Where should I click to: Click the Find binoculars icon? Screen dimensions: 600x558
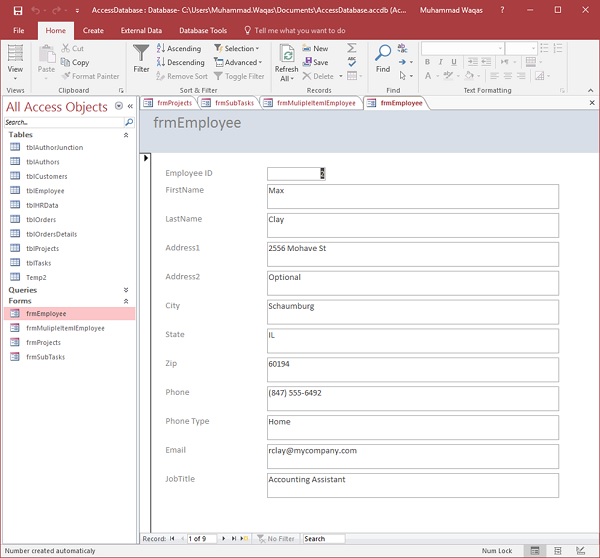point(383,54)
